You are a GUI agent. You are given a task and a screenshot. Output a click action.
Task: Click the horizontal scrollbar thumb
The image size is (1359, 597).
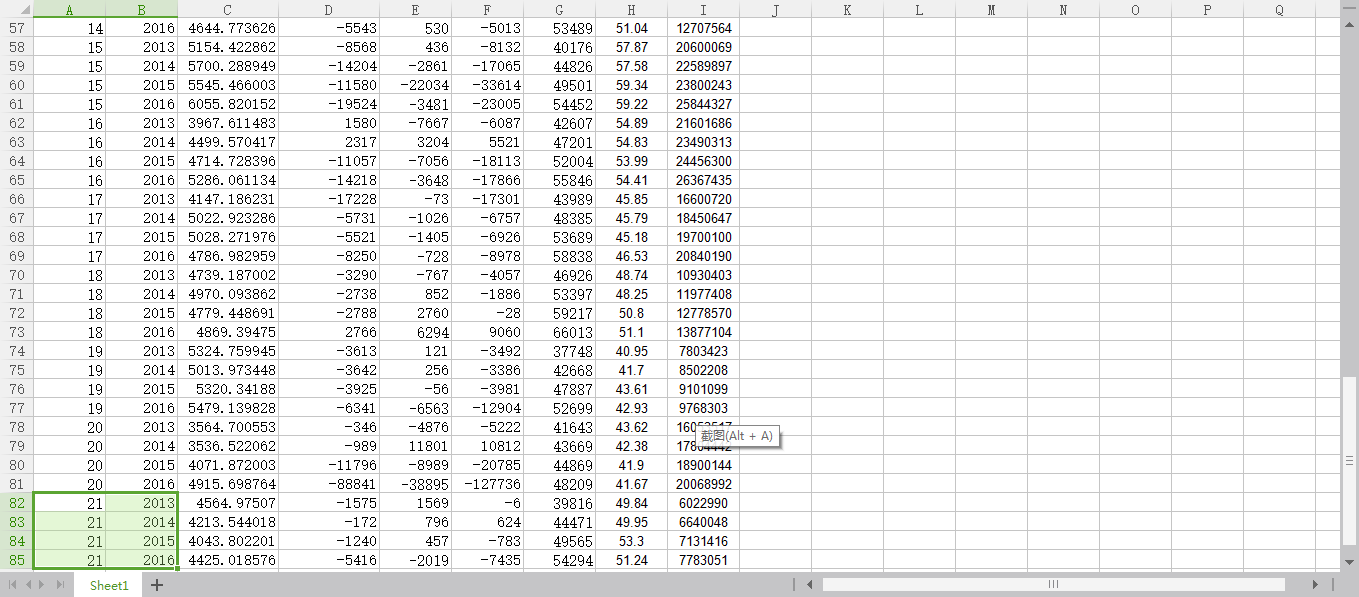[x=1053, y=584]
